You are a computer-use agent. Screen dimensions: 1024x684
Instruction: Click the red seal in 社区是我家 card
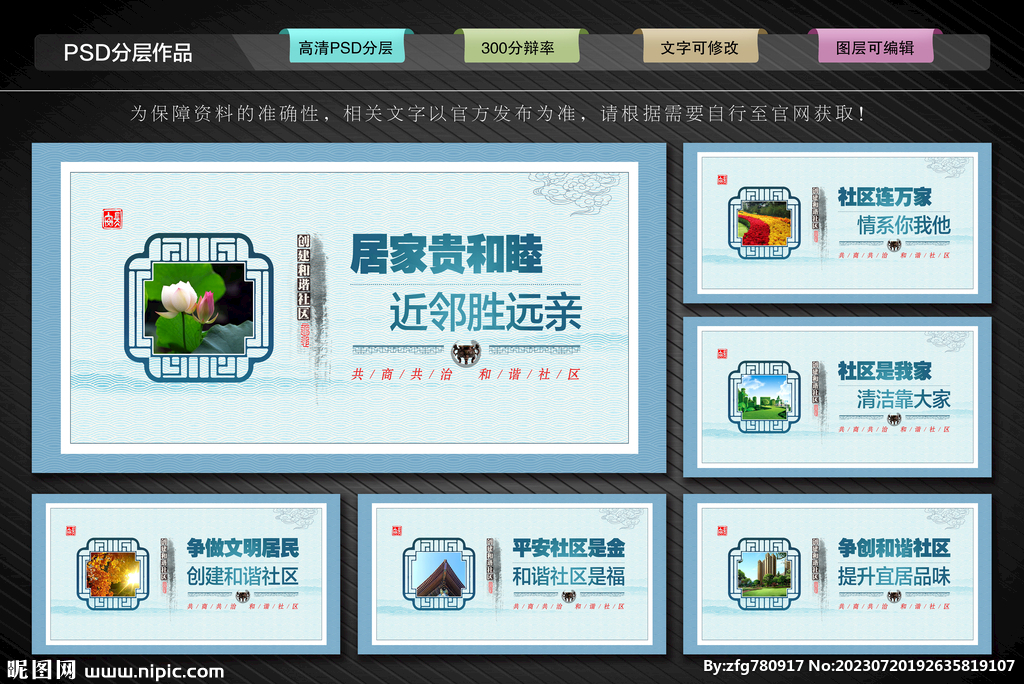click(x=722, y=353)
